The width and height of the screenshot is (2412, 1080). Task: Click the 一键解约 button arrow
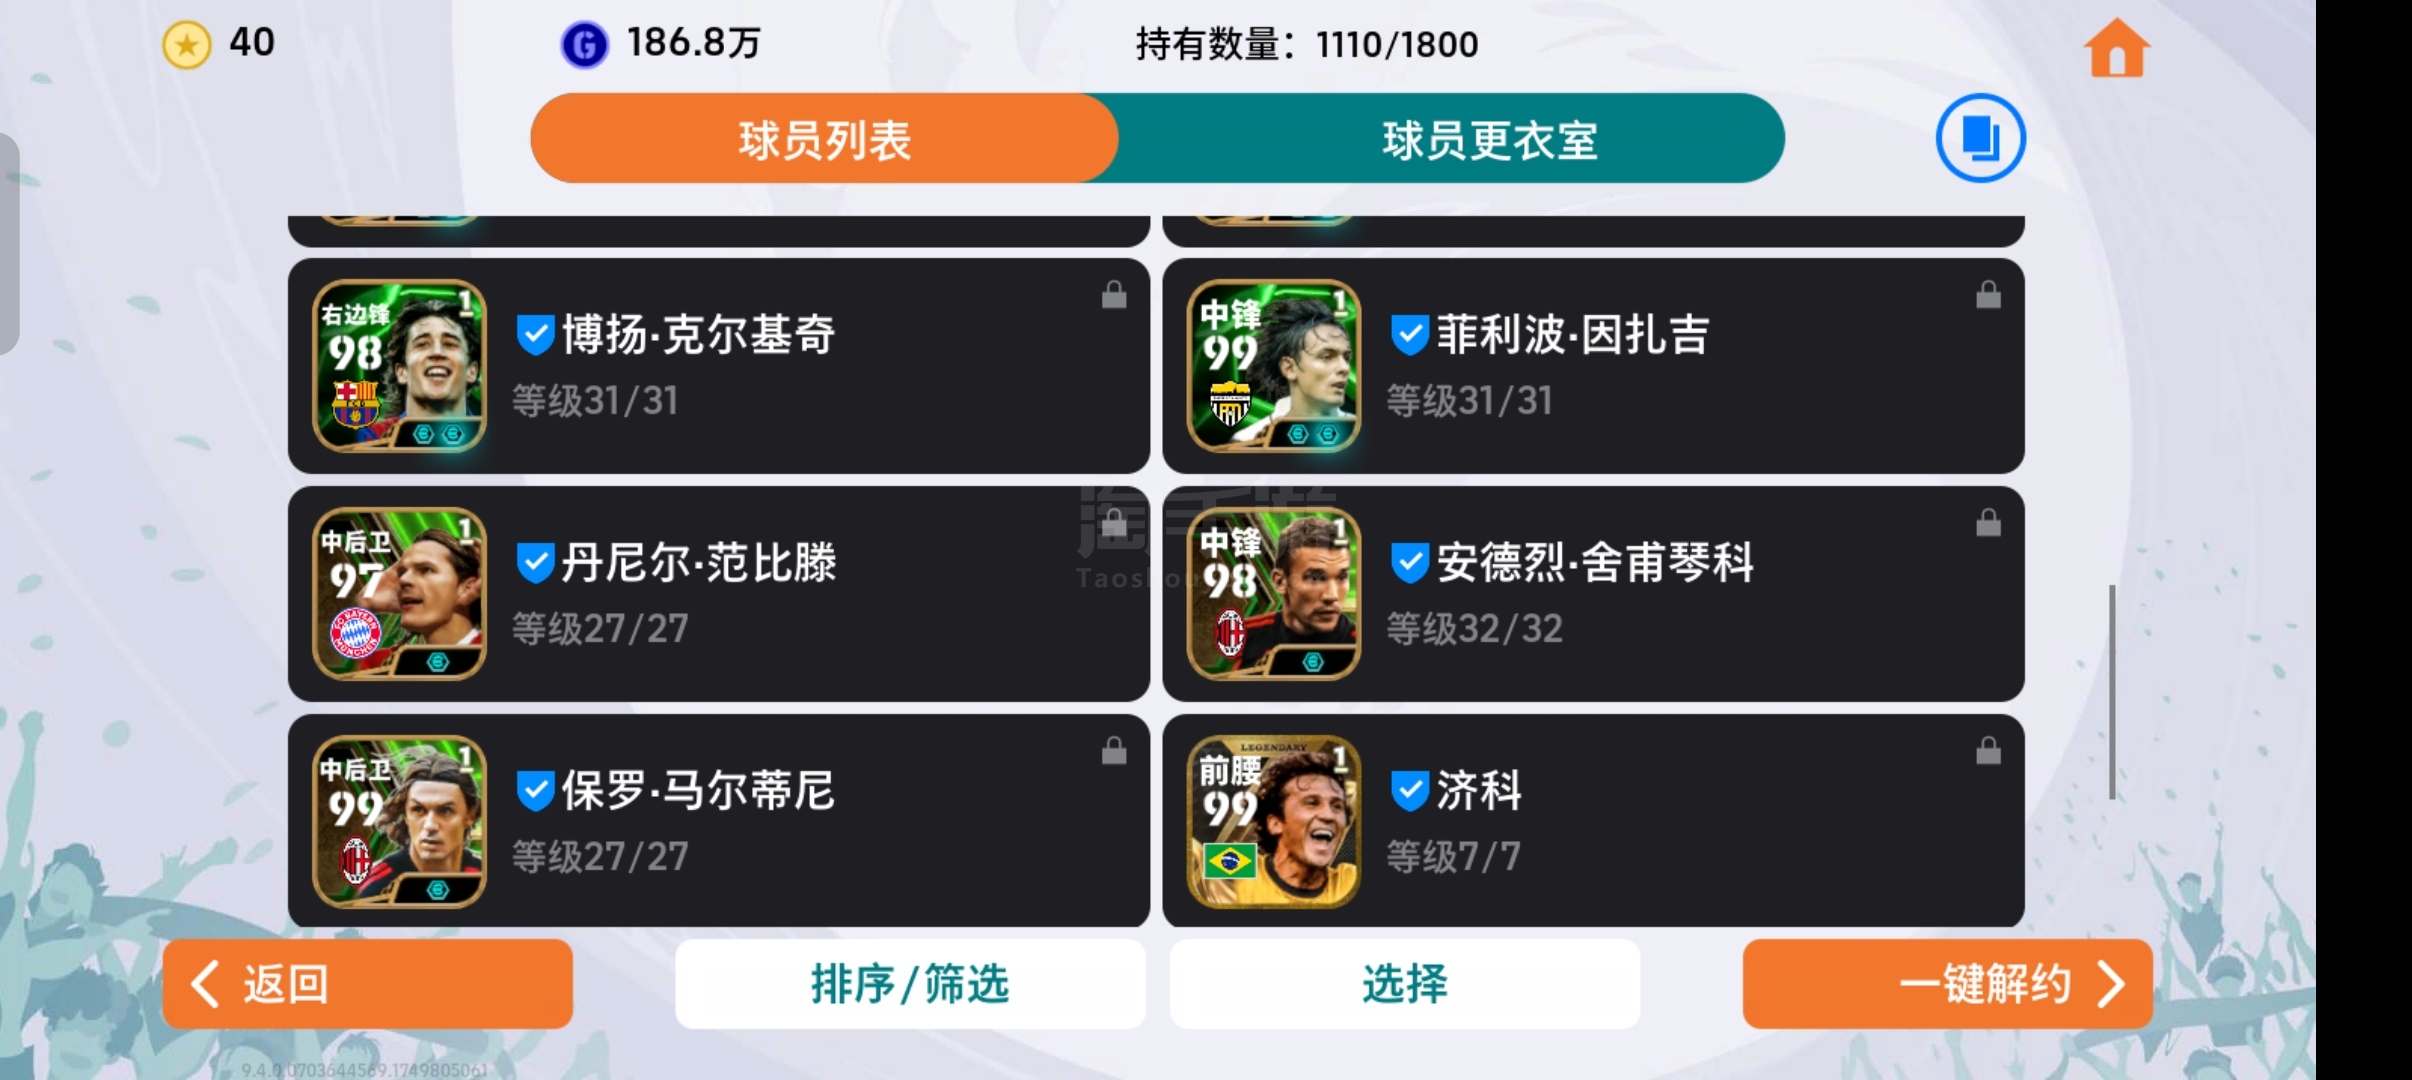click(x=2110, y=984)
